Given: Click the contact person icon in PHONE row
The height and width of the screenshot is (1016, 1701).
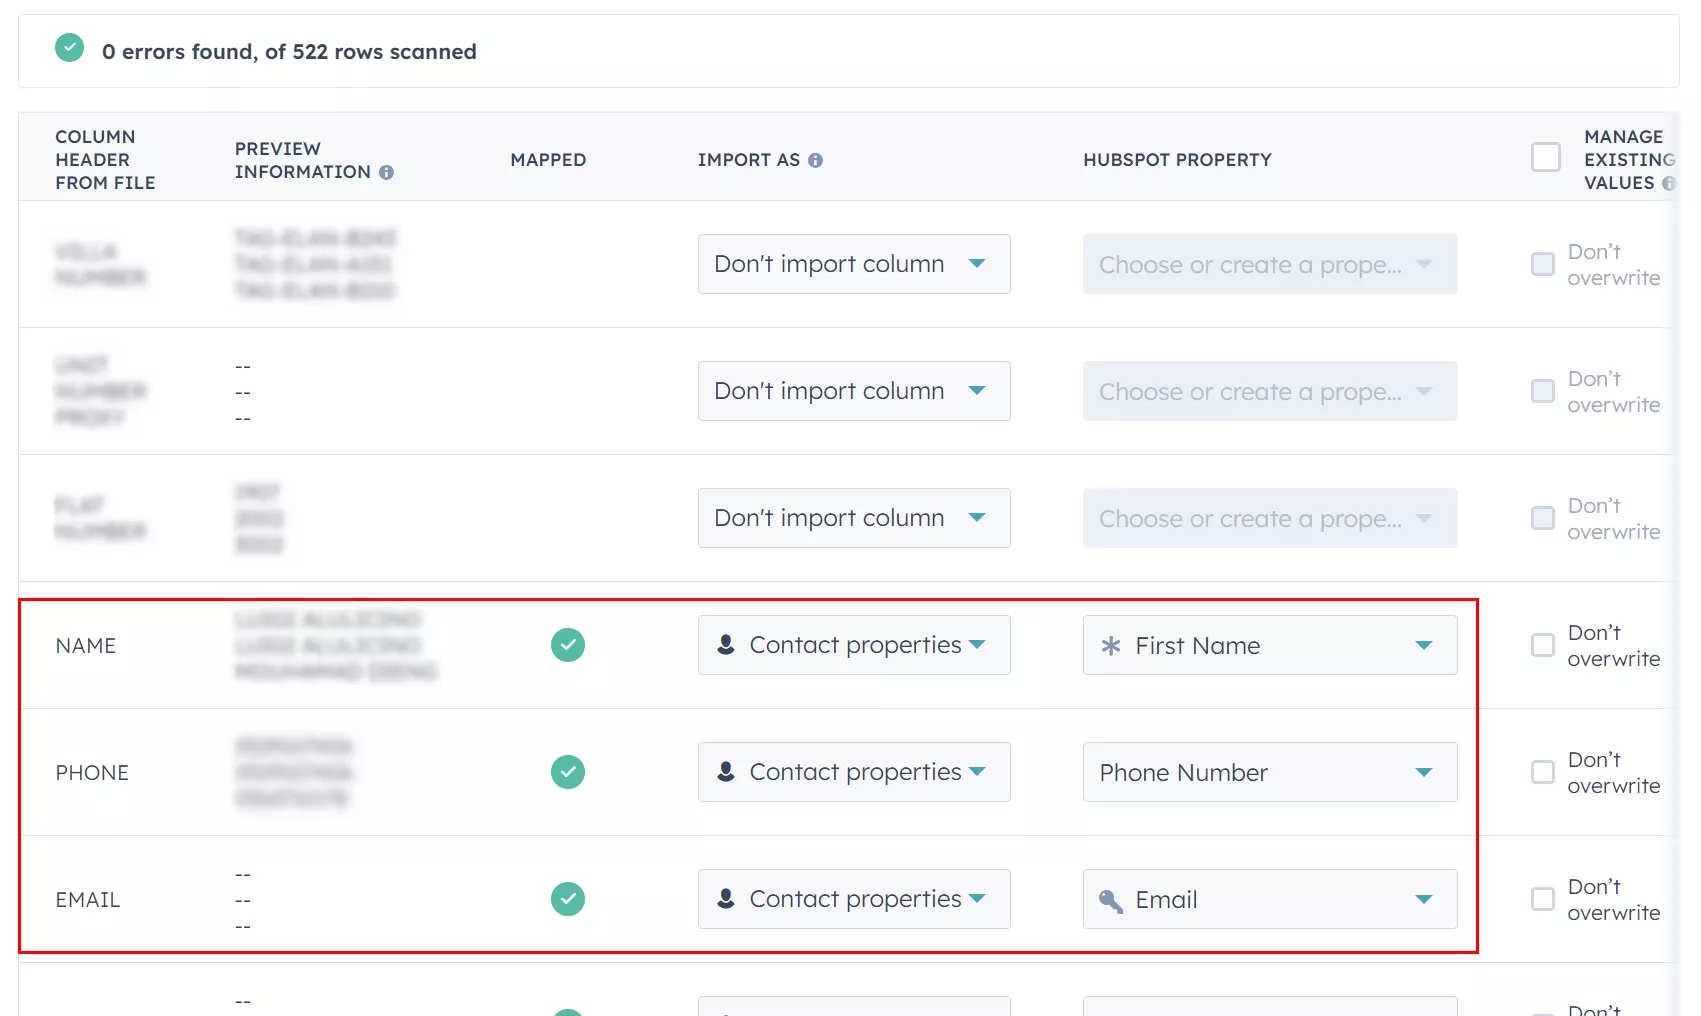Looking at the screenshot, I should coord(726,772).
